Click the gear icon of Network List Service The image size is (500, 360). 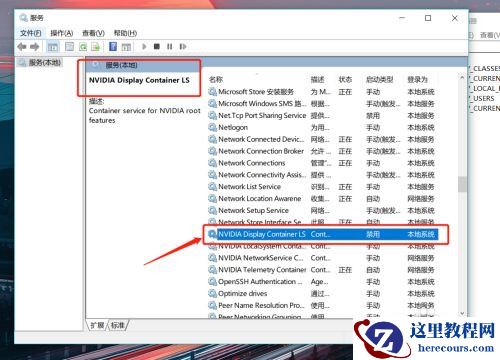pyautogui.click(x=212, y=187)
